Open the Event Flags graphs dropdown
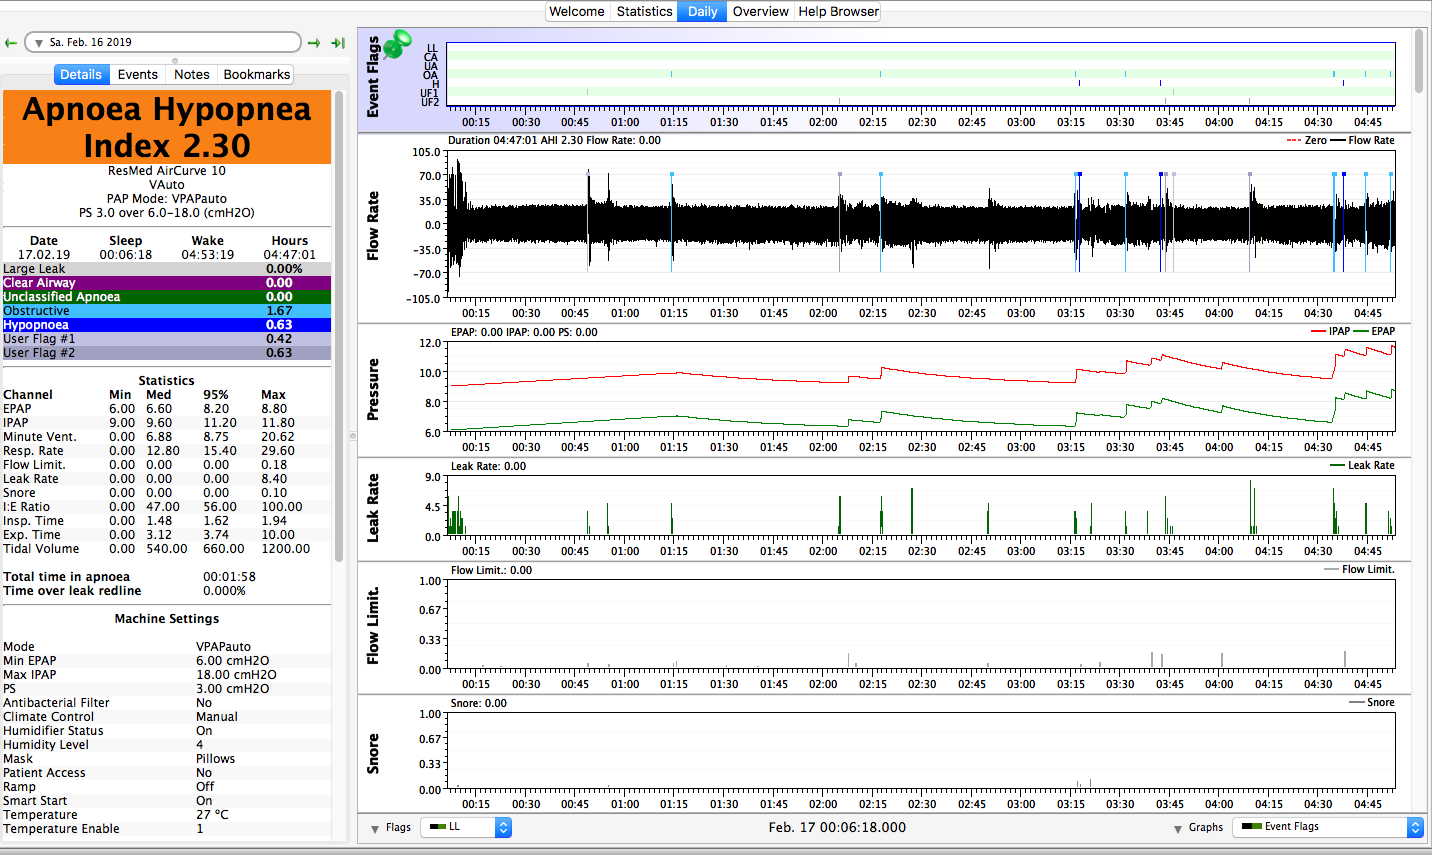This screenshot has height=855, width=1432. [1328, 827]
